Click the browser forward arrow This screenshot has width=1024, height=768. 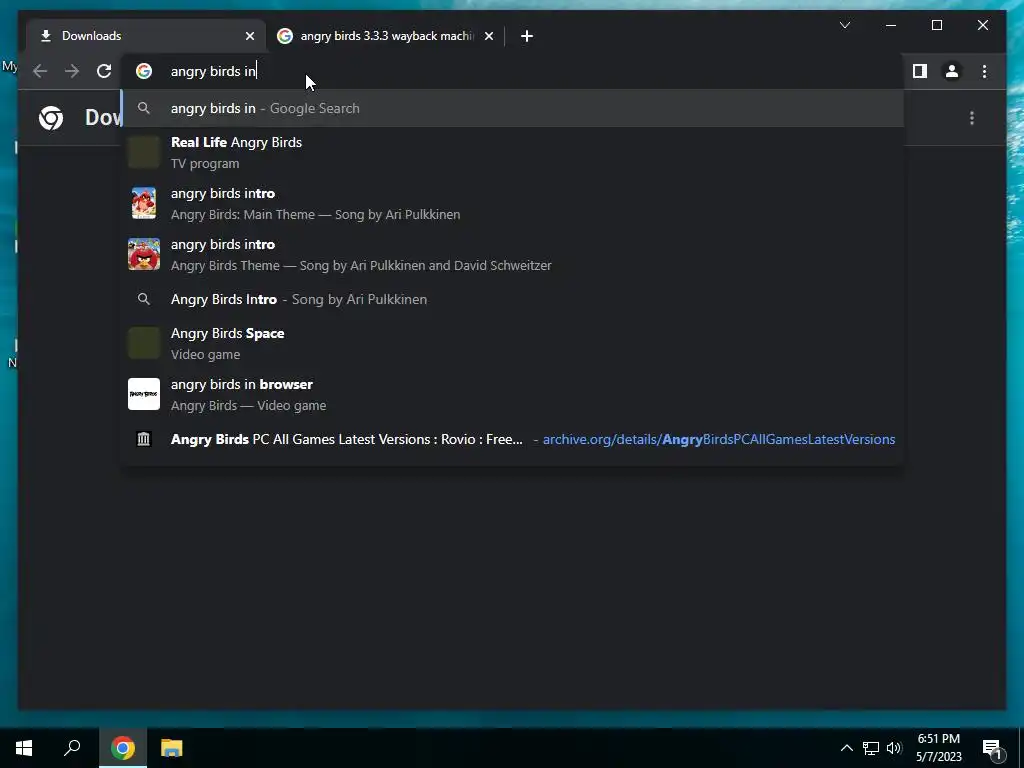point(72,71)
